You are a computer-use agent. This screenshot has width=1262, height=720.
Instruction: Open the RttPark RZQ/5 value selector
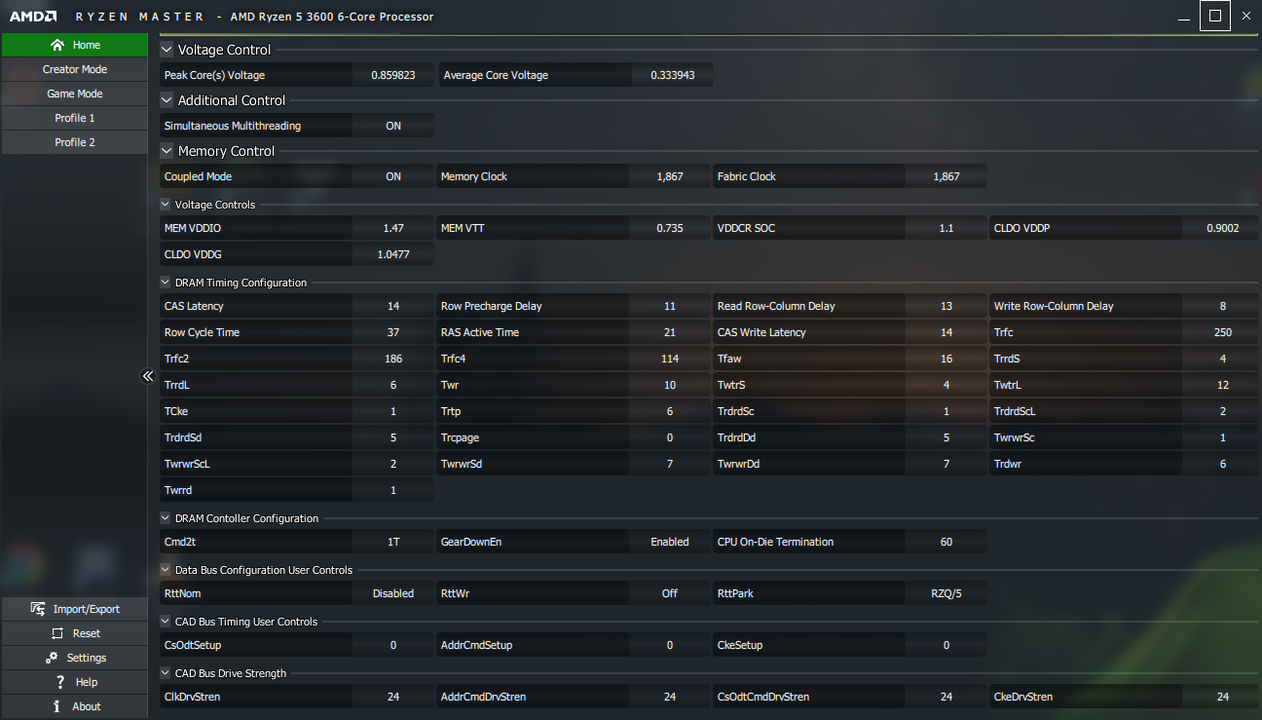pyautogui.click(x=946, y=594)
